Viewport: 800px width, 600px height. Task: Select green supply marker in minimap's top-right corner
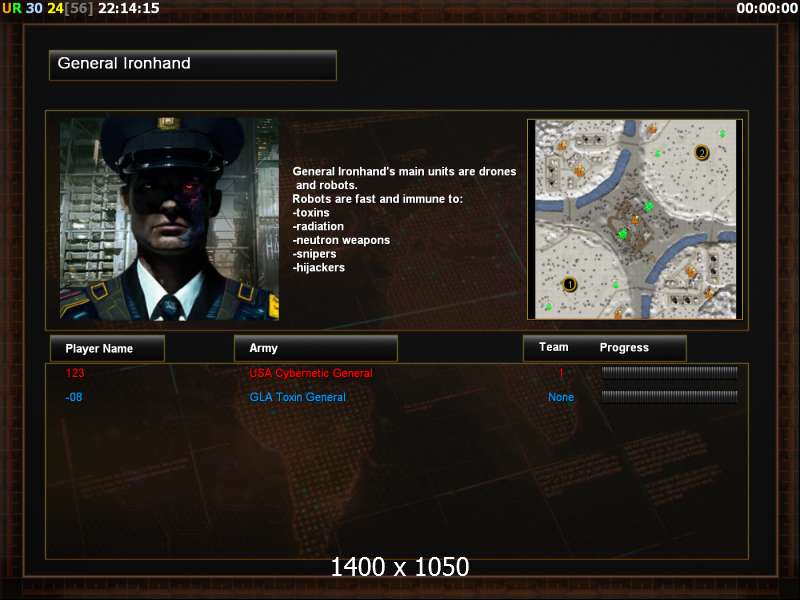tap(722, 134)
